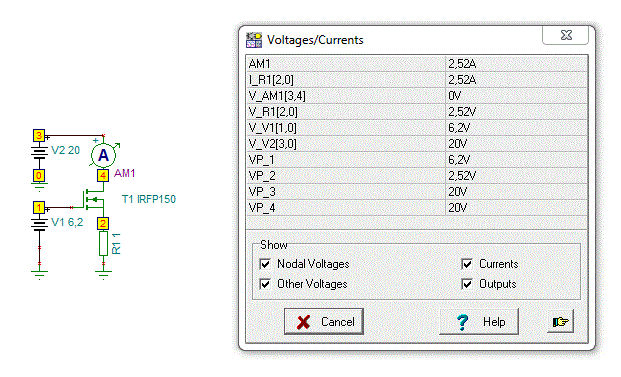Close the Voltages/Currents dialog
Viewport: 621px width, 377px height.
pos(566,35)
